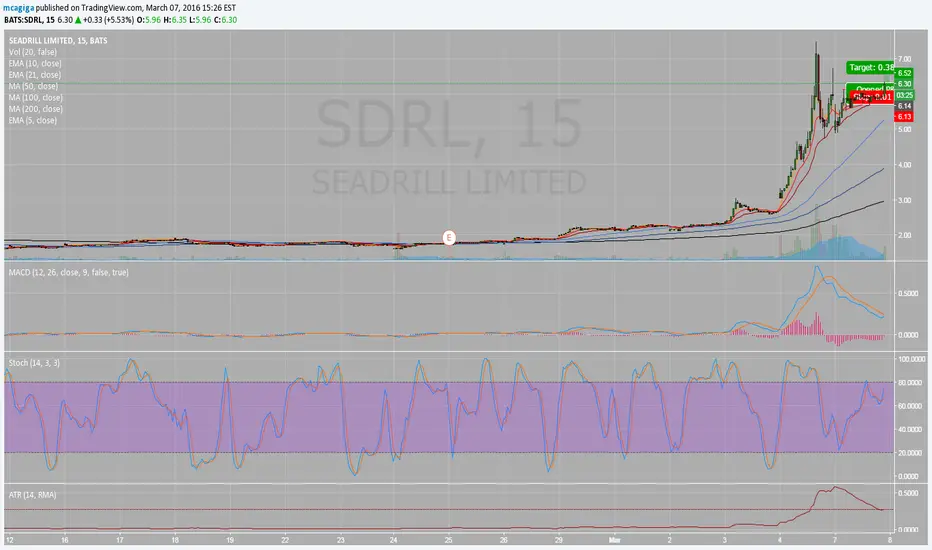Click the MACD (12, 26, close, 9) pane label
The height and width of the screenshot is (550, 932).
coord(68,272)
